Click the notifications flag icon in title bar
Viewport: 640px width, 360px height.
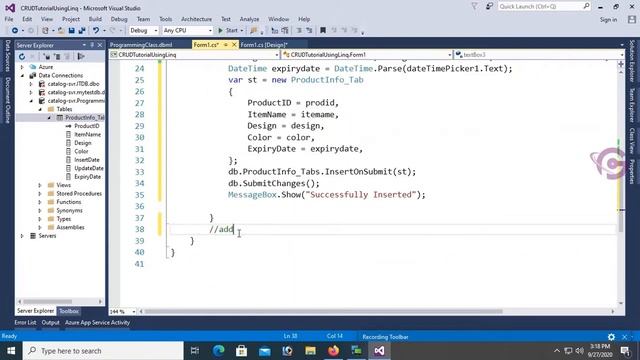474,7
